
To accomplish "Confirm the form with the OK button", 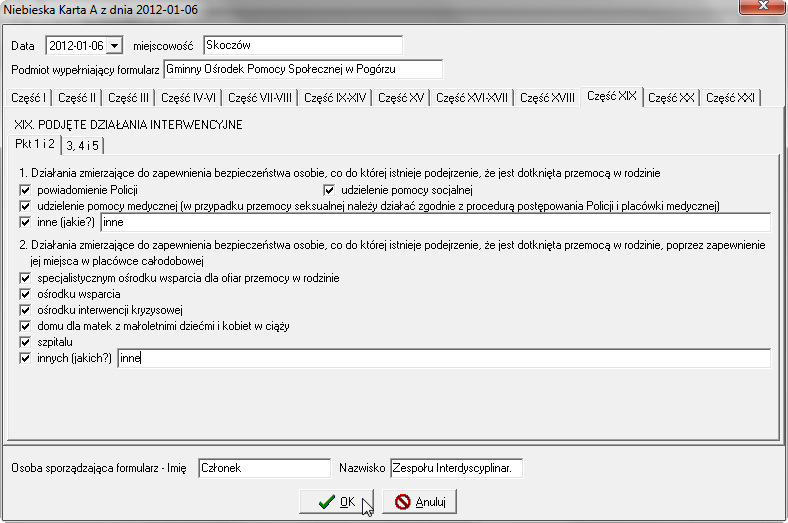I will [336, 501].
